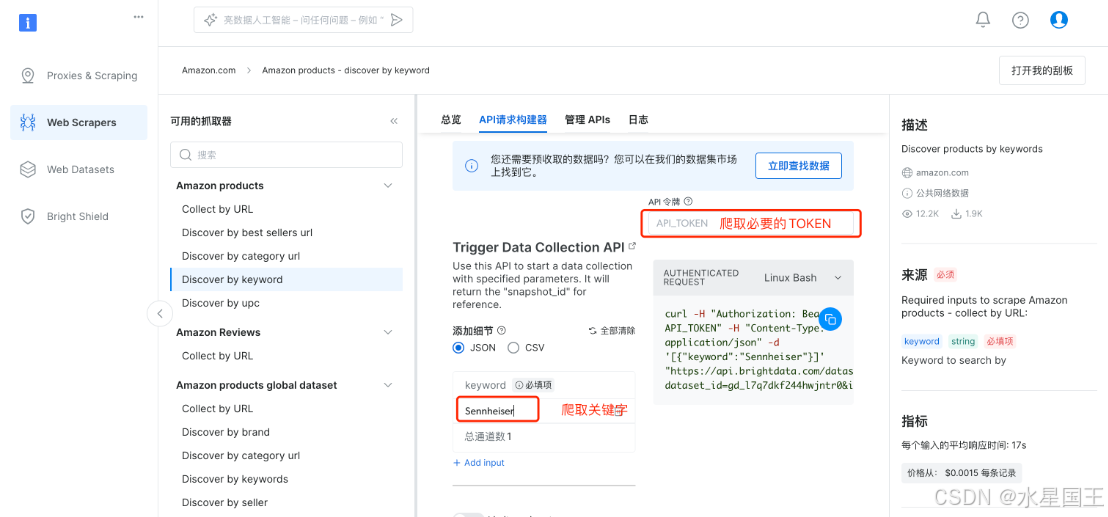Screen dimensions: 1108x517
Task: Select Discover by keyword scraper
Action: coord(286,279)
